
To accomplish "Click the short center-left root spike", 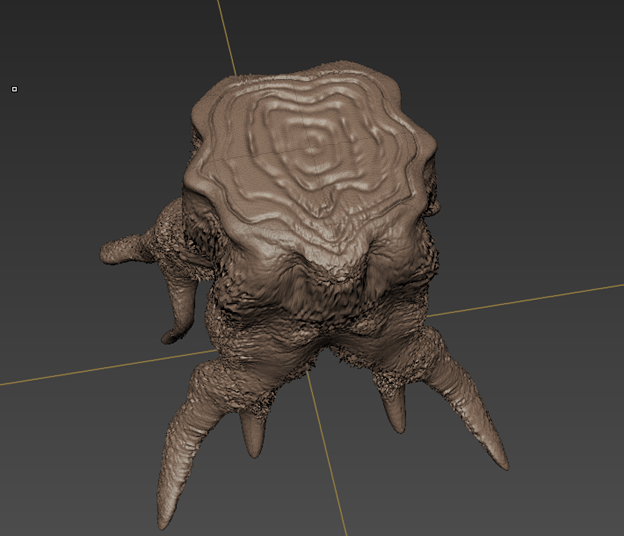I will [254, 435].
